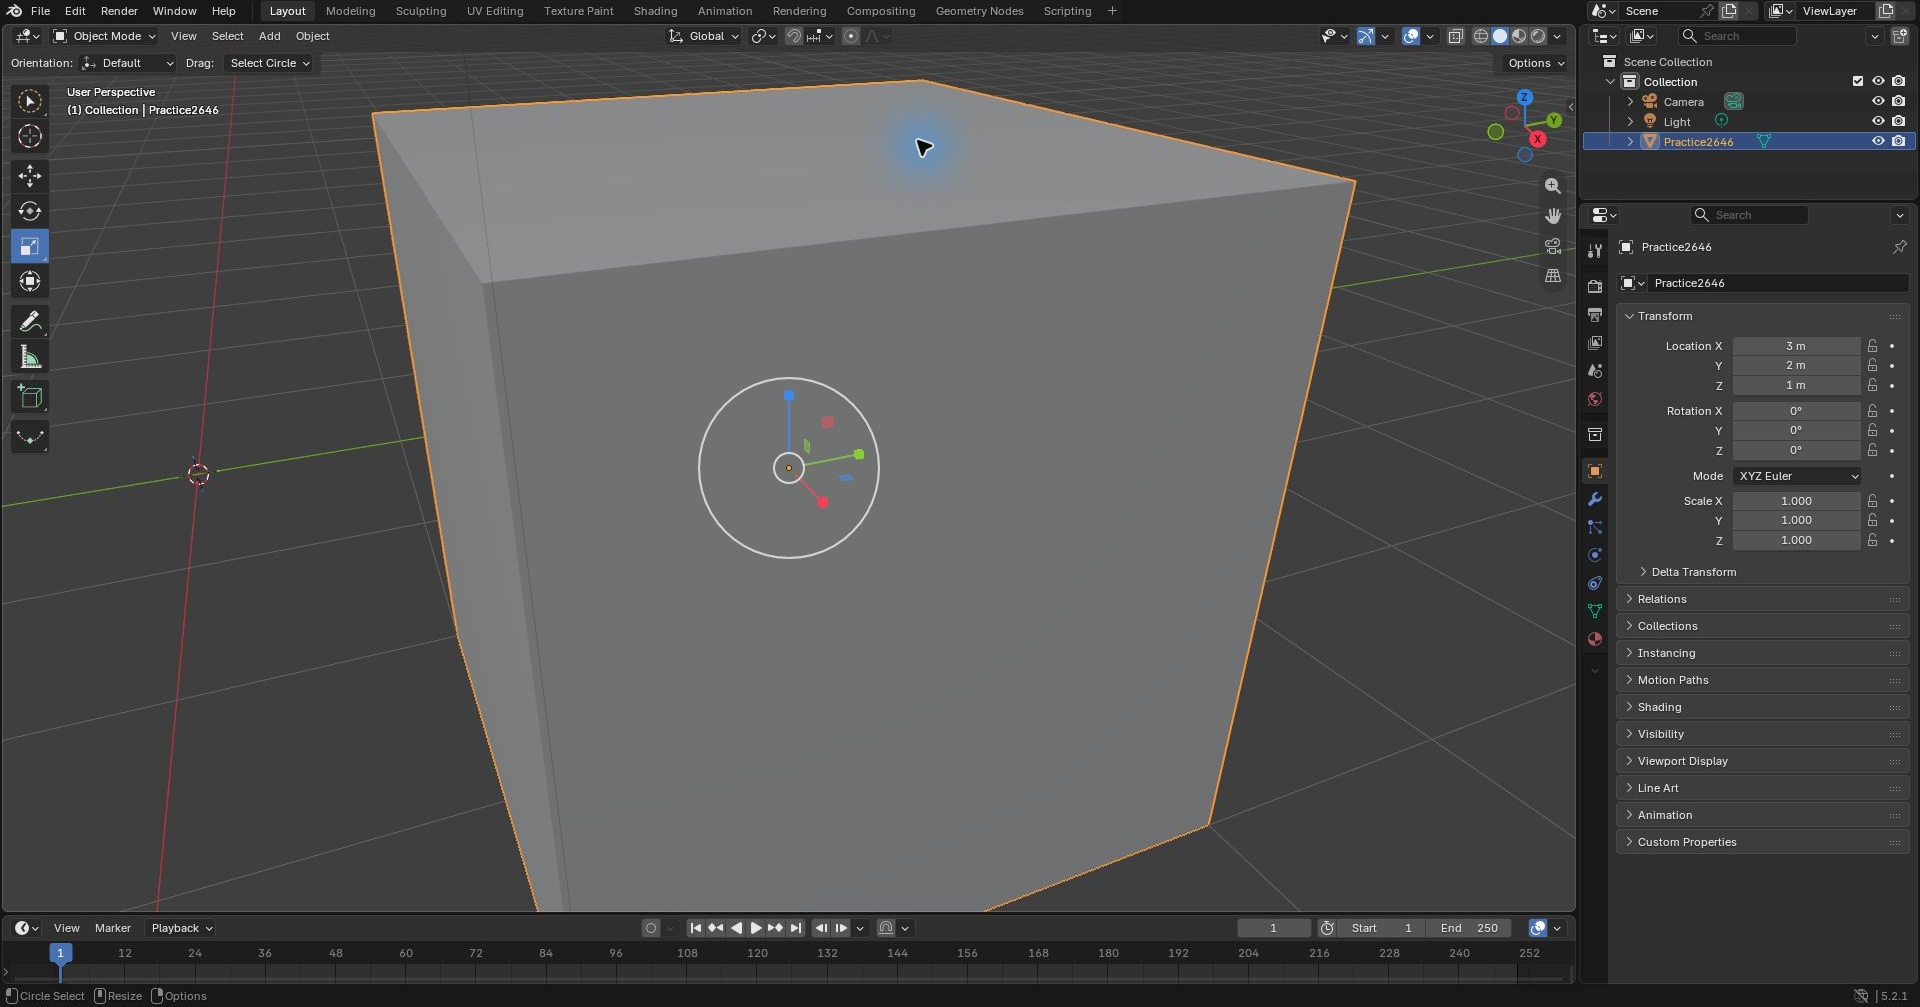Hide Camera in viewport via eye icon

[1878, 101]
